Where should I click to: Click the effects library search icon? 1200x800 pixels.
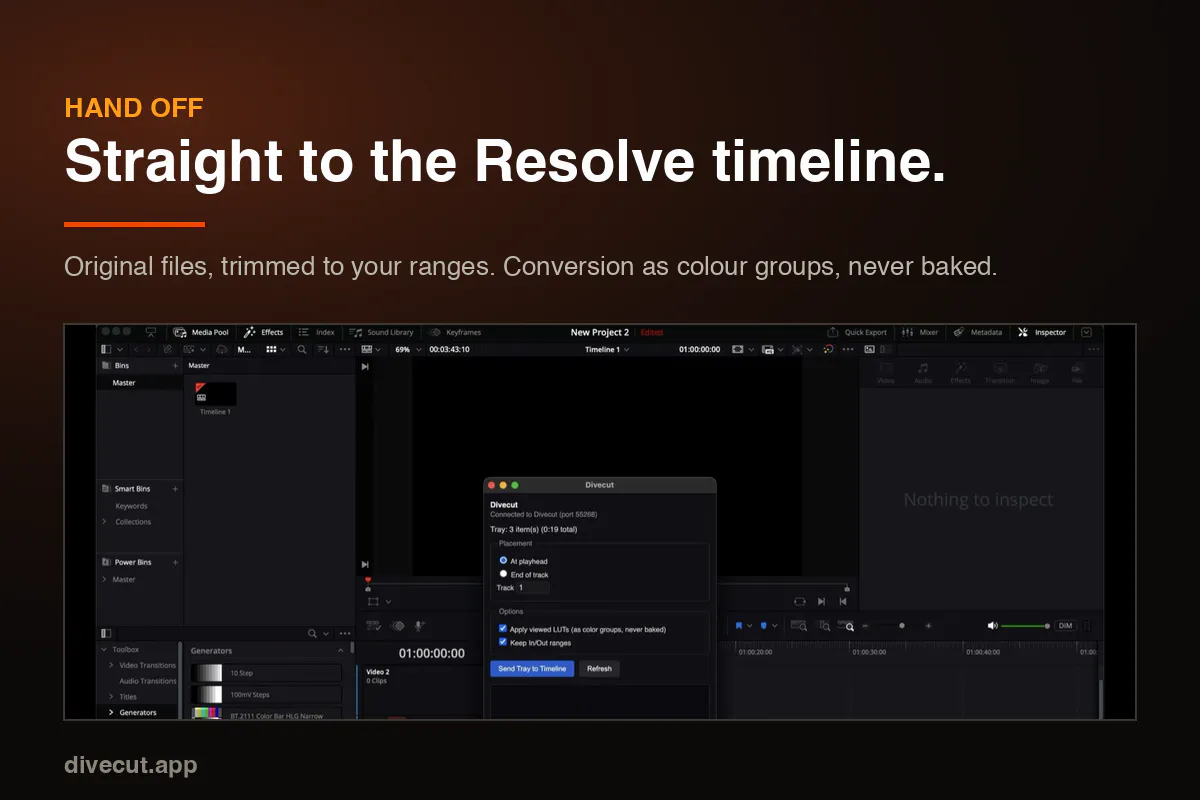pyautogui.click(x=312, y=633)
